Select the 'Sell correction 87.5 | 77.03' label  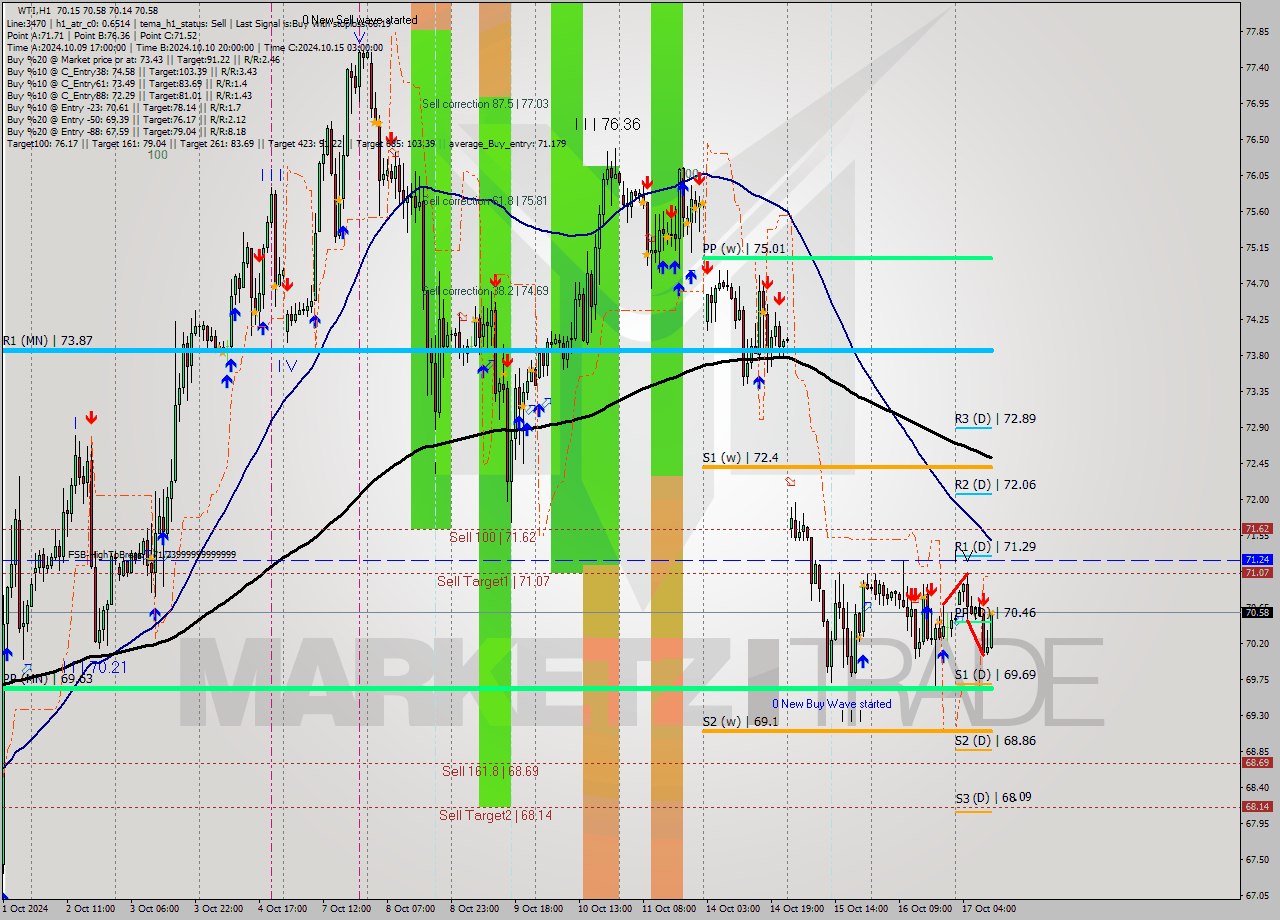tap(485, 103)
